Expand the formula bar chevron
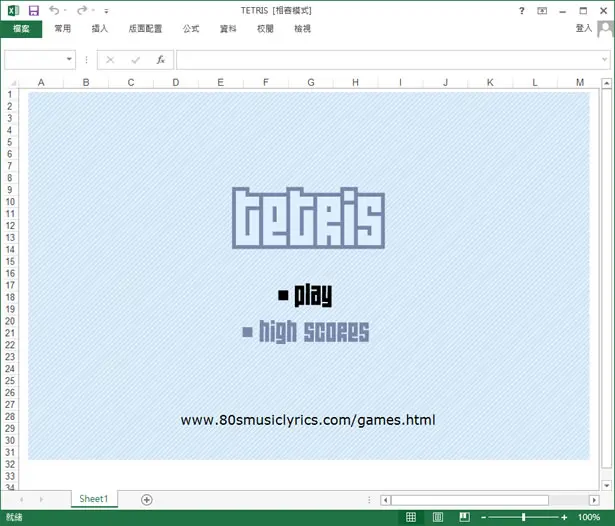This screenshot has width=615, height=526. click(x=604, y=60)
